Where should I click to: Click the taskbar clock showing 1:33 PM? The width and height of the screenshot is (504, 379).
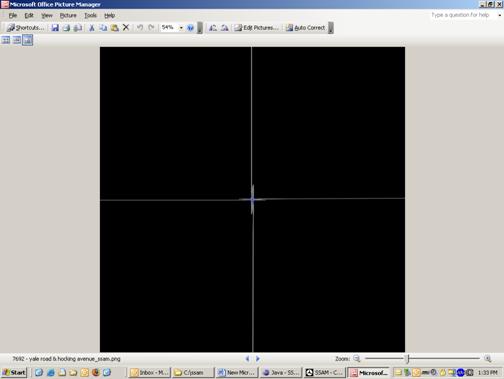coord(488,372)
